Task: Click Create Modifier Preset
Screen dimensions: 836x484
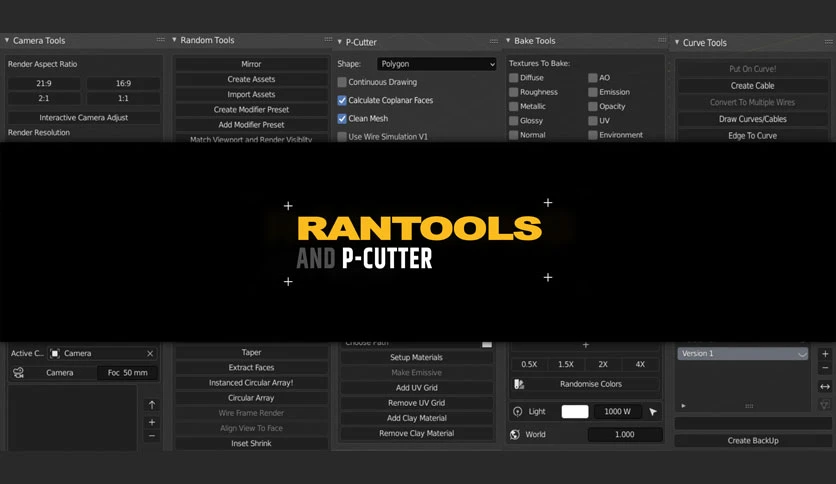Action: 251,109
